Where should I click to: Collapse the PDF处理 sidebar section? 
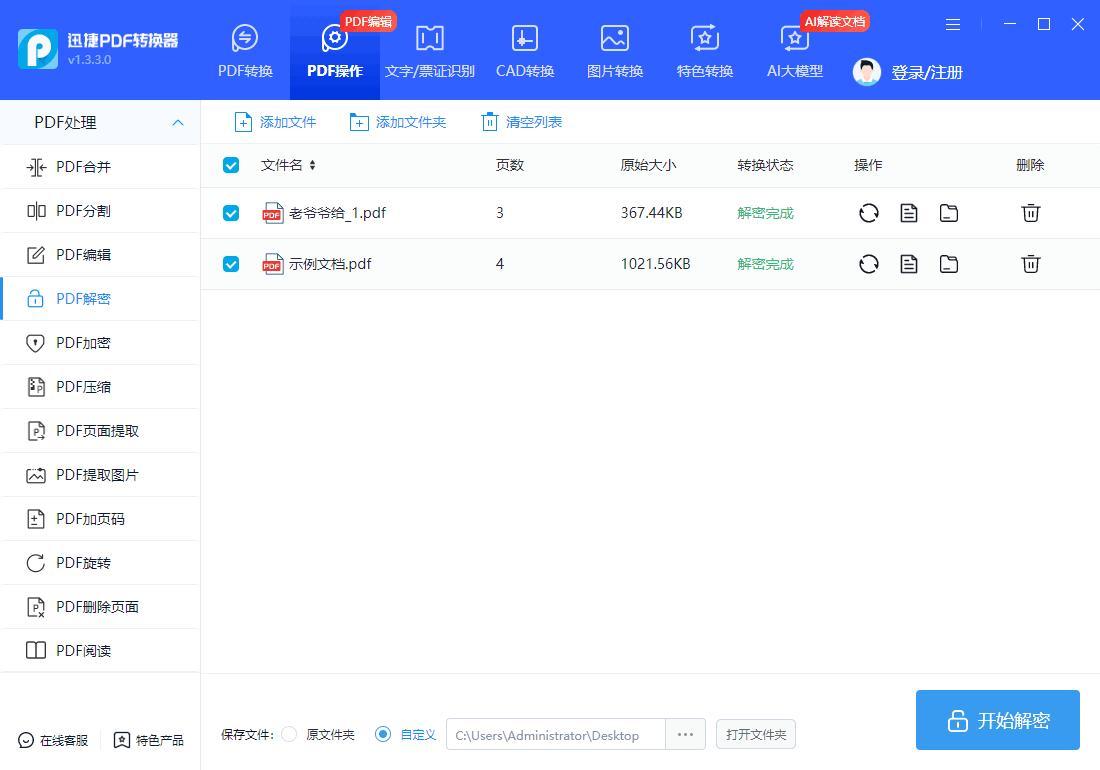(178, 123)
